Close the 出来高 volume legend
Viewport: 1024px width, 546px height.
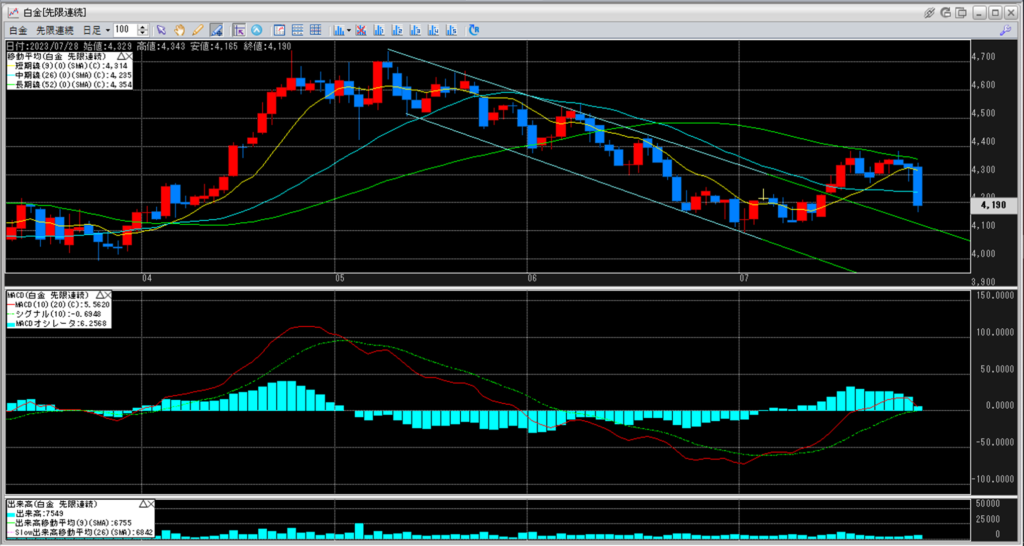(x=153, y=504)
